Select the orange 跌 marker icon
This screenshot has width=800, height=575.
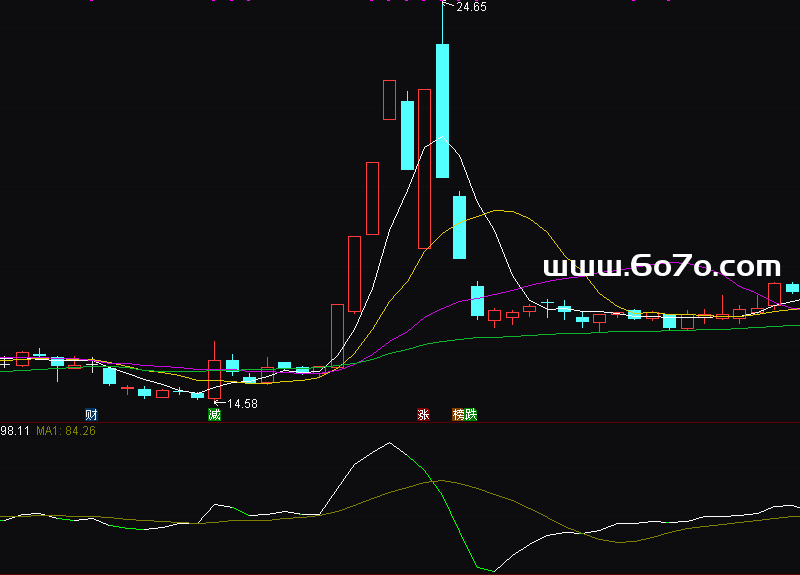(x=471, y=414)
